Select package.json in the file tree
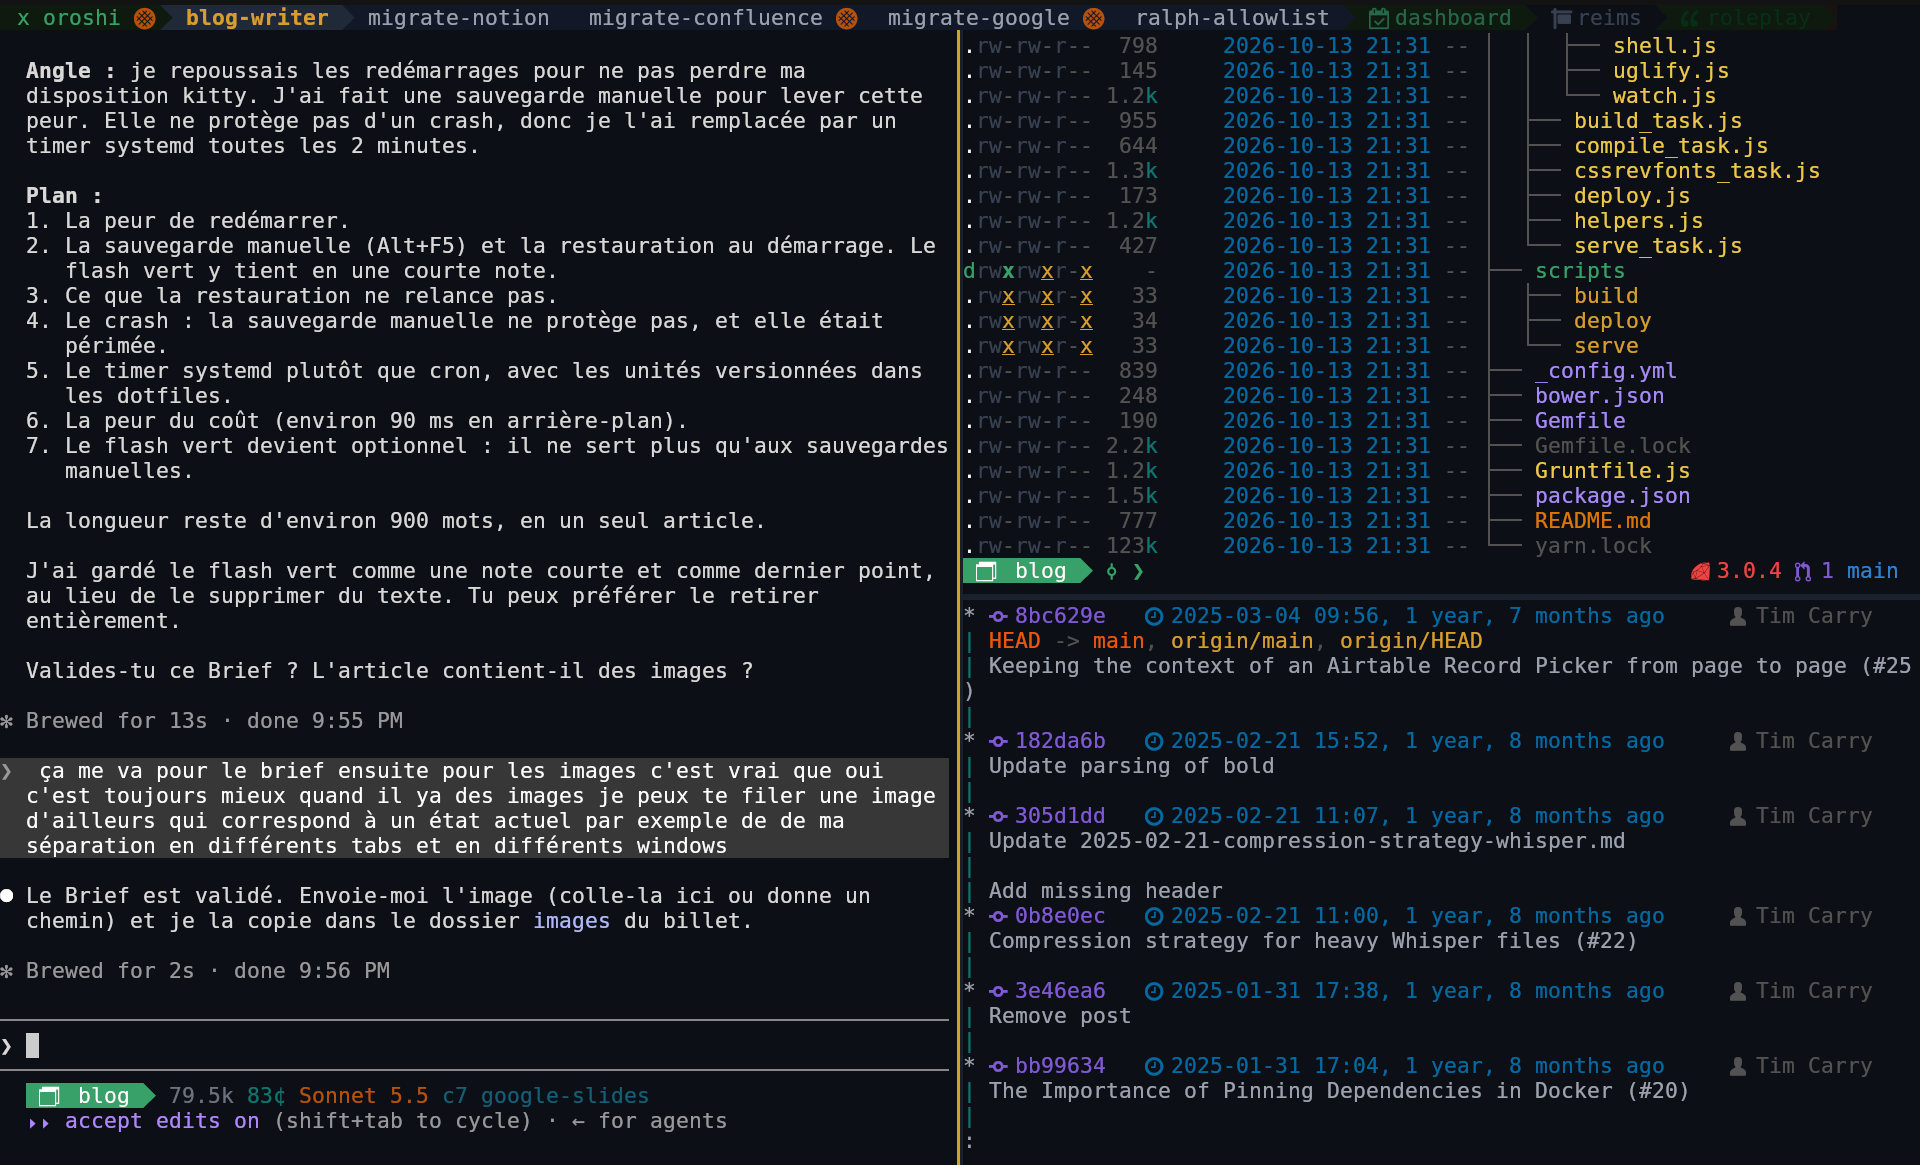Viewport: 1920px width, 1165px height. (x=1612, y=496)
